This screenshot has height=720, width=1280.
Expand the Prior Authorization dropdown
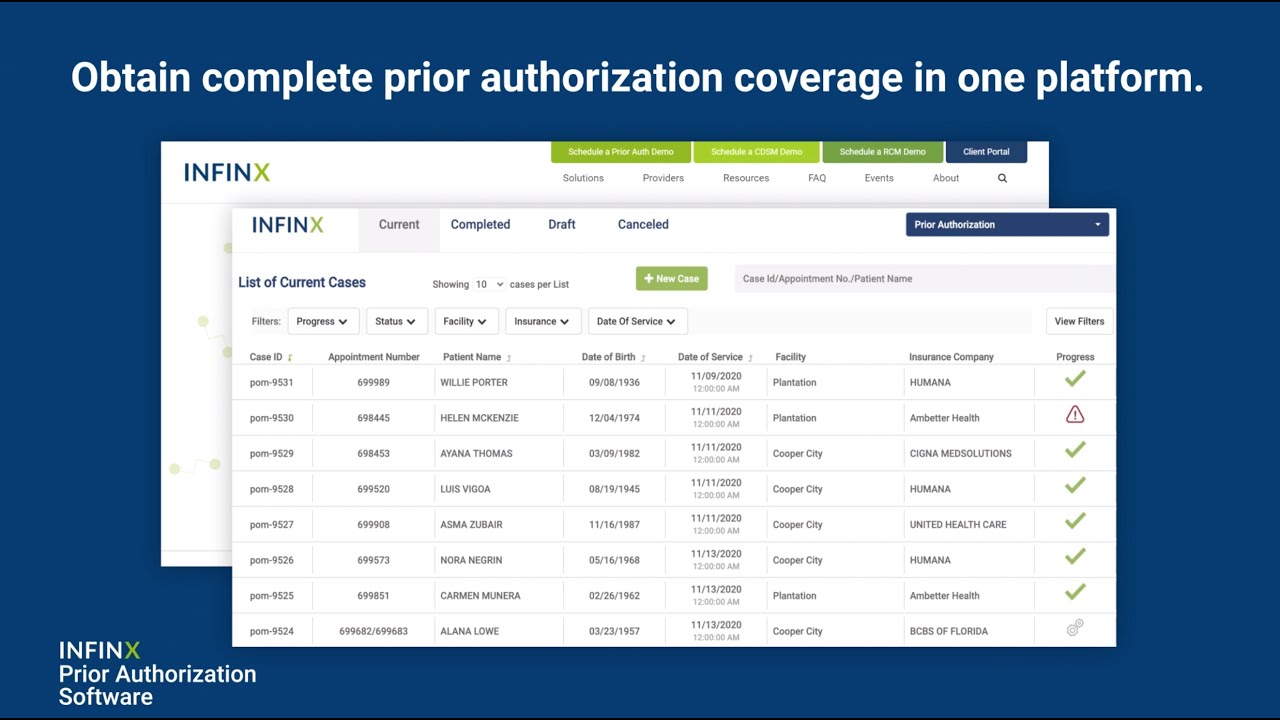[x=1007, y=225]
